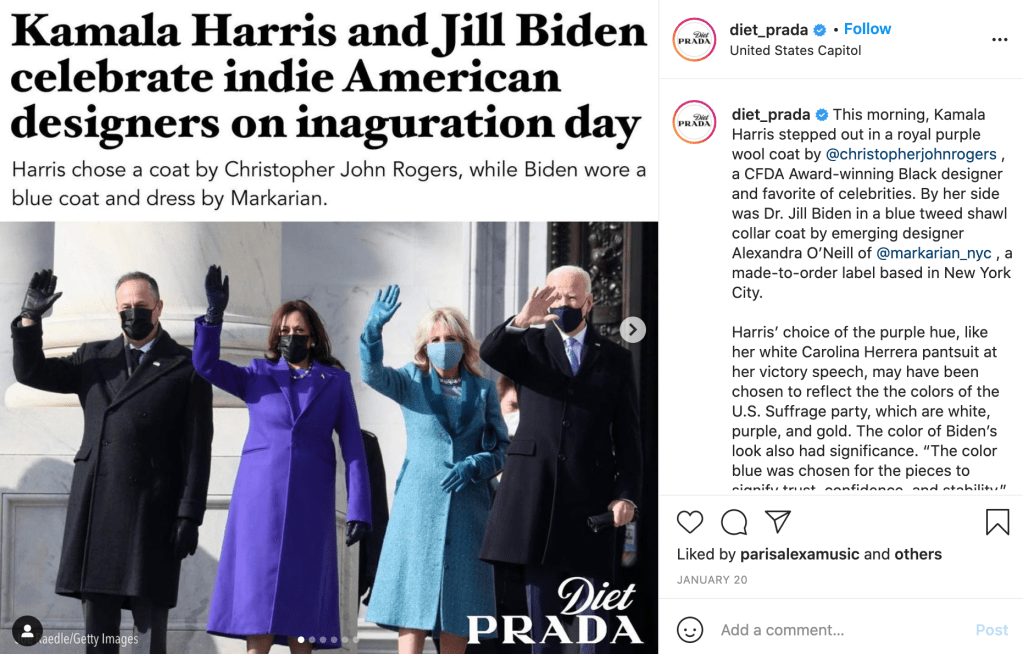The height and width of the screenshot is (654, 1023).
Task: Open the JANUARY 20 post date link
Action: (x=712, y=580)
